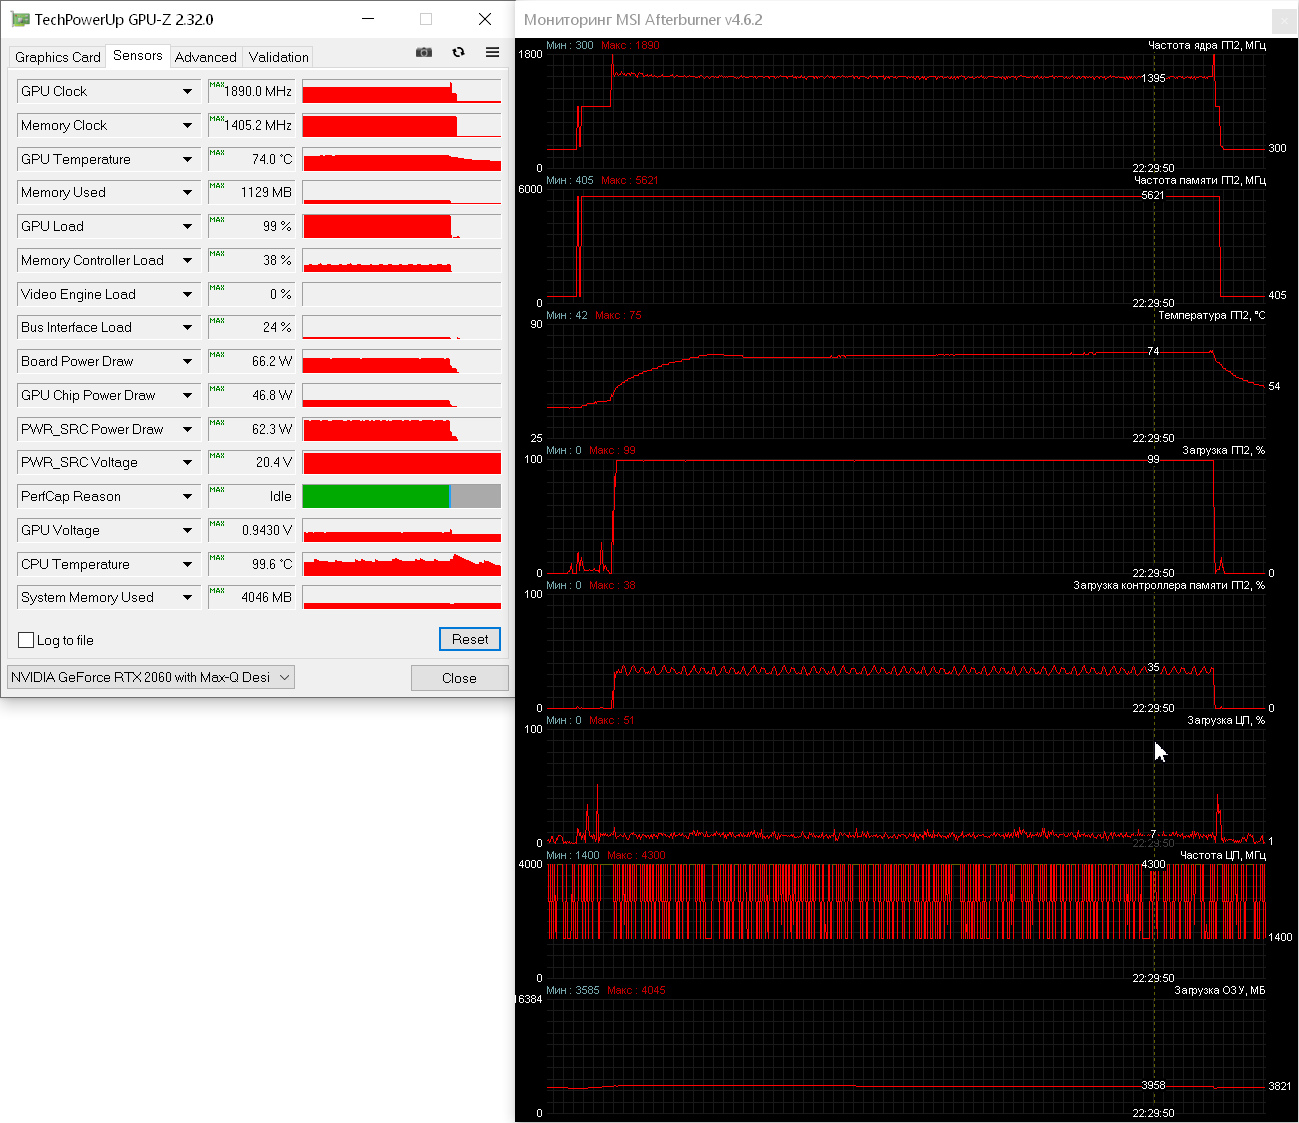The height and width of the screenshot is (1123, 1299).
Task: Expand the Memory Used sensor dropdown
Action: [187, 192]
